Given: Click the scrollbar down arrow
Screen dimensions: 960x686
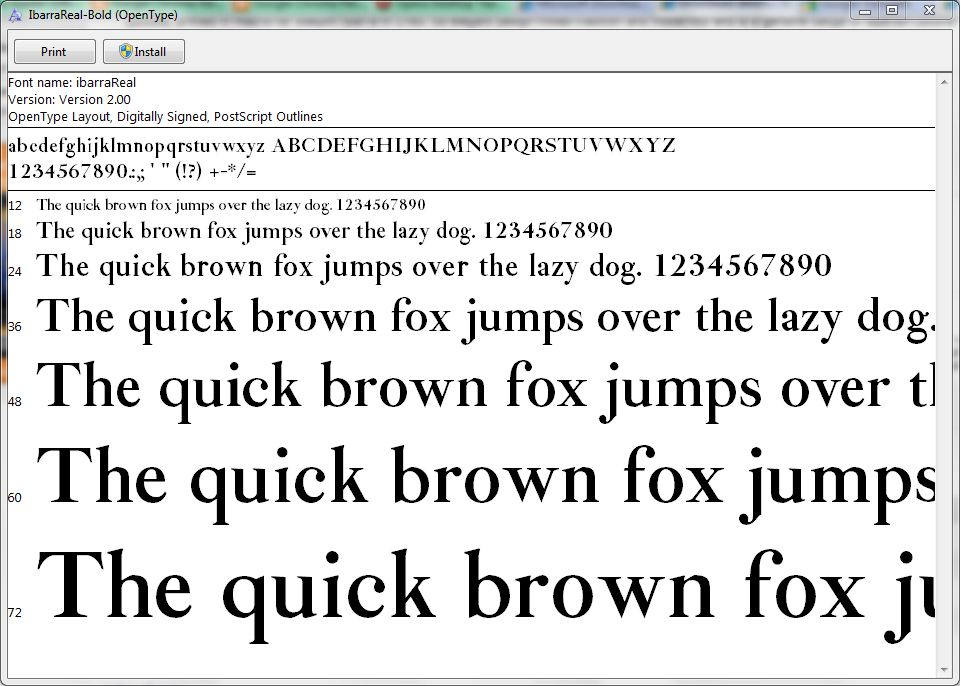Looking at the screenshot, I should [x=943, y=671].
